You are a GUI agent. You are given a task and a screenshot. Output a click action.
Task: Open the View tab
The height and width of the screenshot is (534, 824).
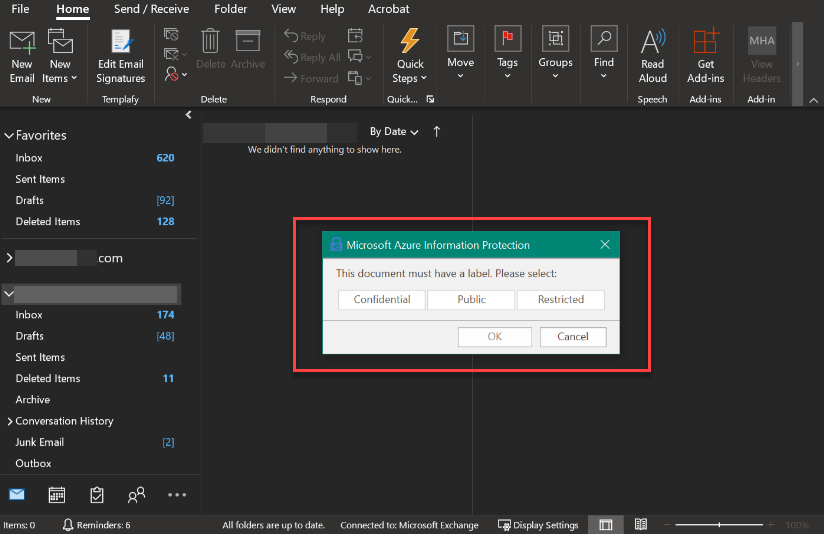pyautogui.click(x=283, y=9)
